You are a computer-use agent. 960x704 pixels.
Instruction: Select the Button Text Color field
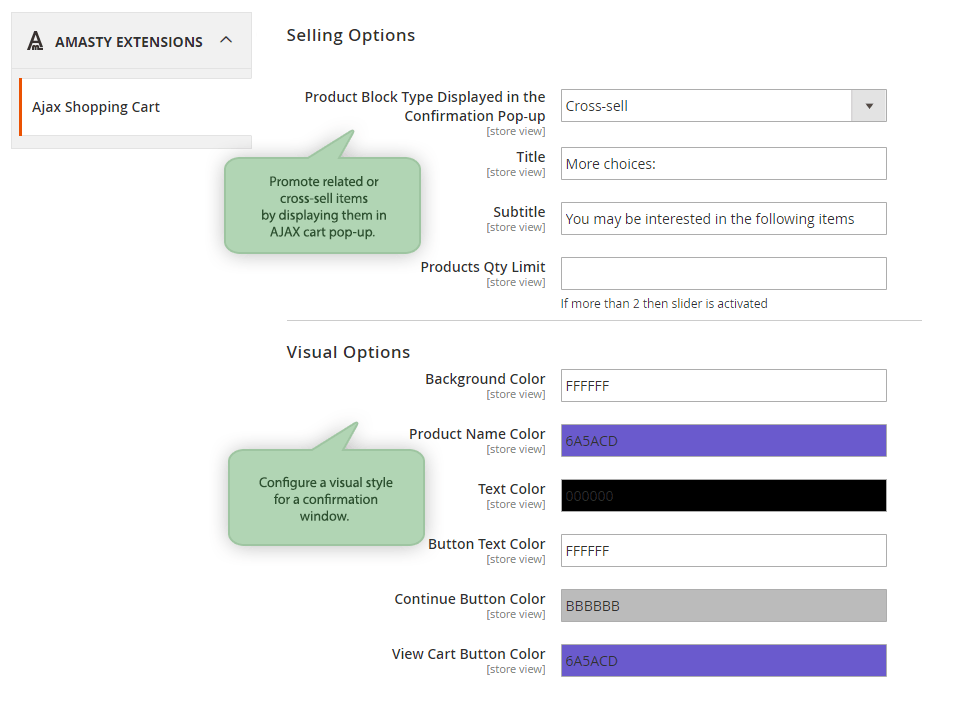[723, 551]
